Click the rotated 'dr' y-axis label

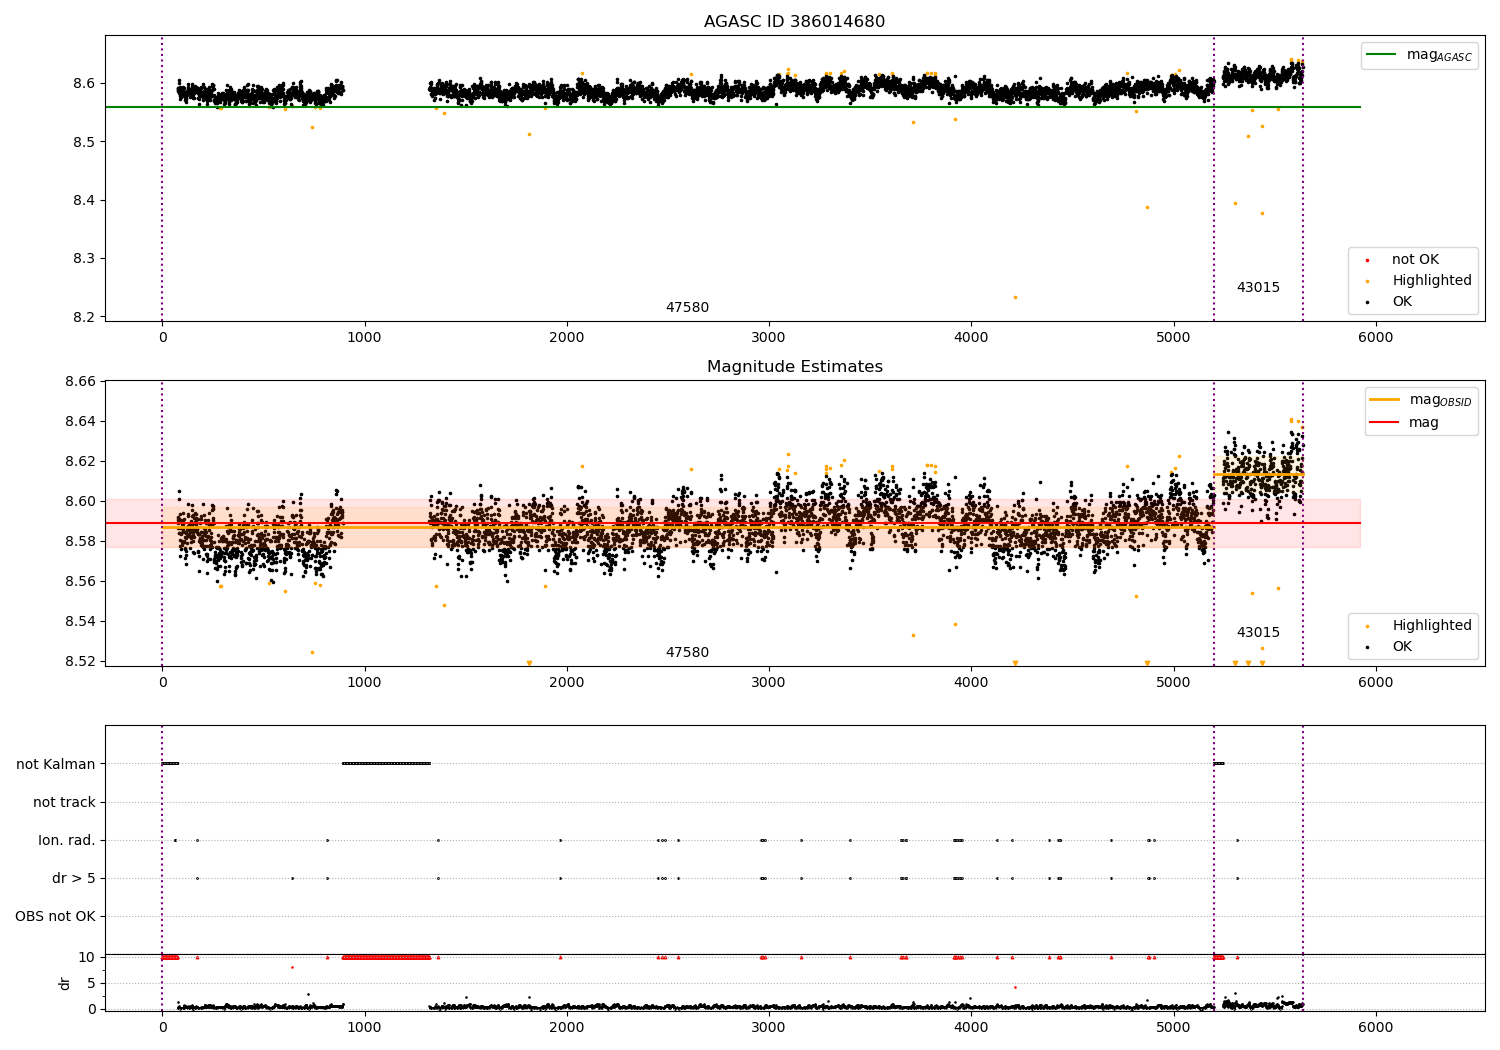(65, 983)
